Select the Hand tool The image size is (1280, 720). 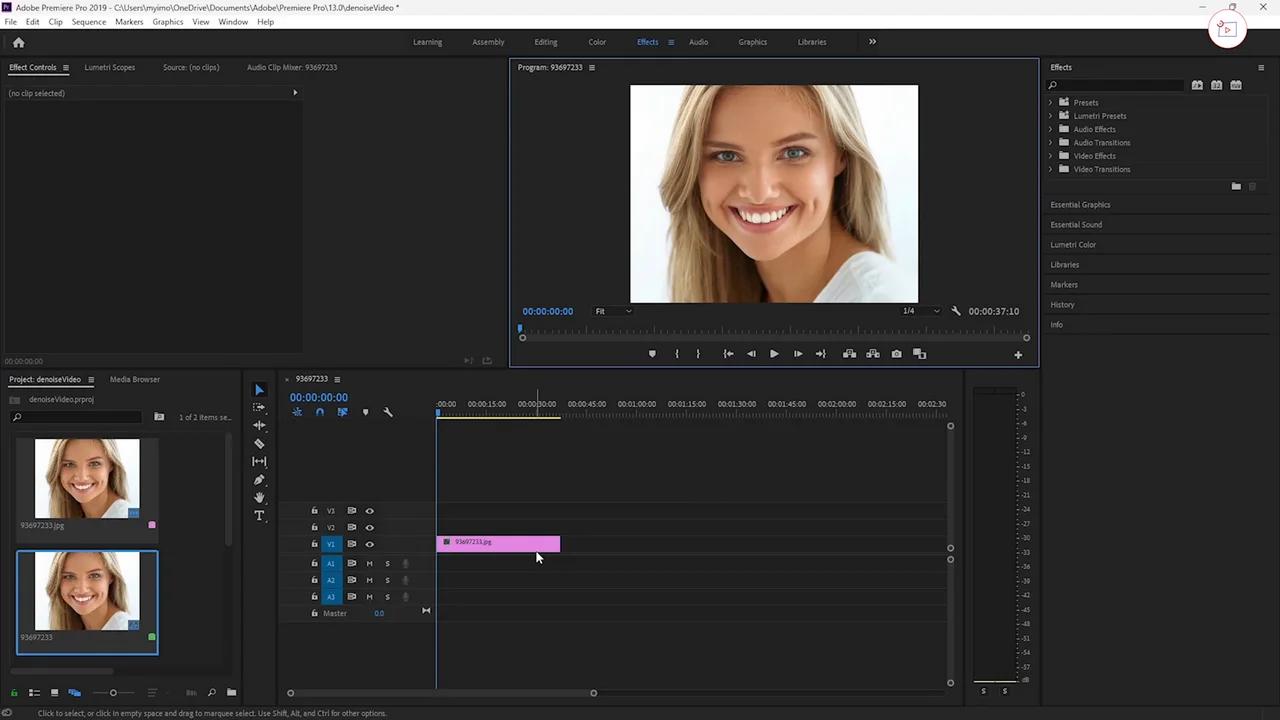259,497
